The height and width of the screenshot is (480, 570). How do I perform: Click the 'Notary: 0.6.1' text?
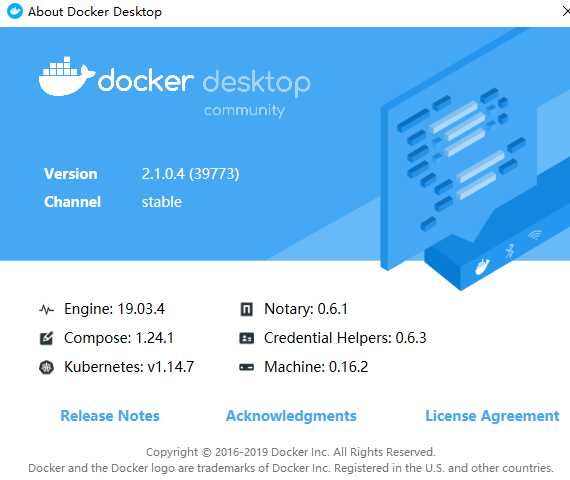point(306,309)
